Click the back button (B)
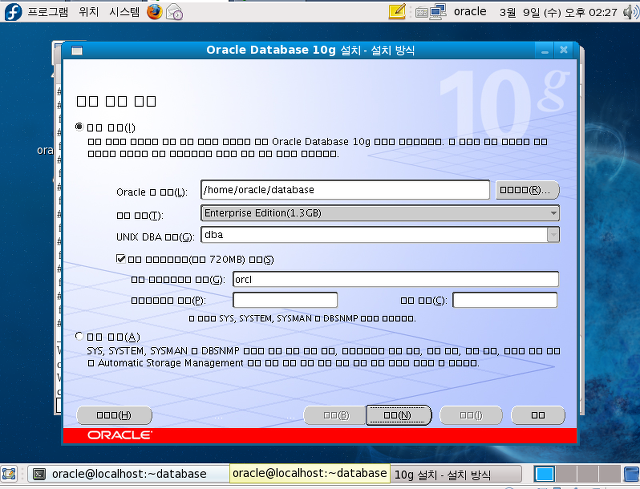Viewport: 640px width, 489px height. [x=335, y=416]
